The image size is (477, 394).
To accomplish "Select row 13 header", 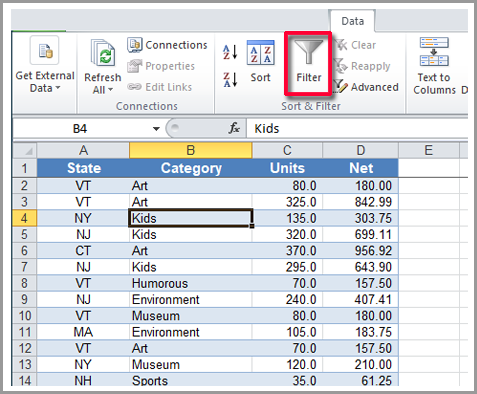I will point(24,365).
